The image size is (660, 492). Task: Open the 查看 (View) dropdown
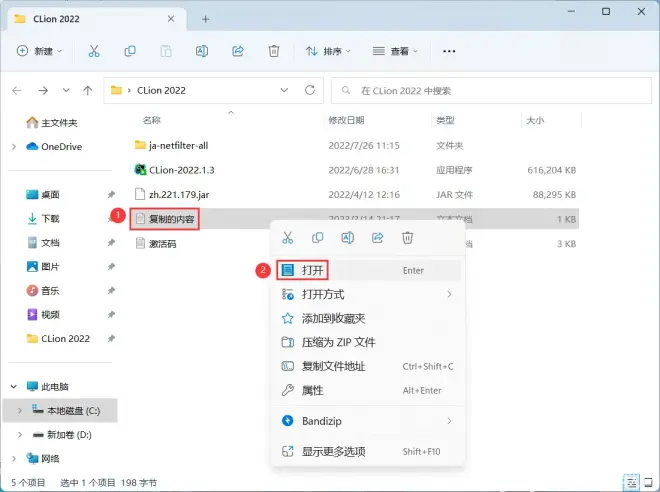coord(396,51)
